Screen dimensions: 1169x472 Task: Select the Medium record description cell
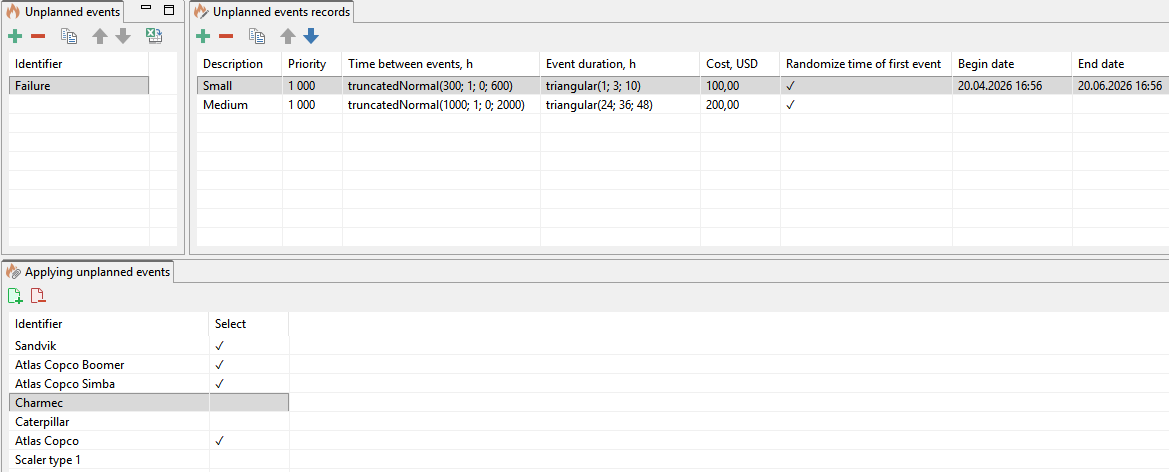tap(240, 105)
